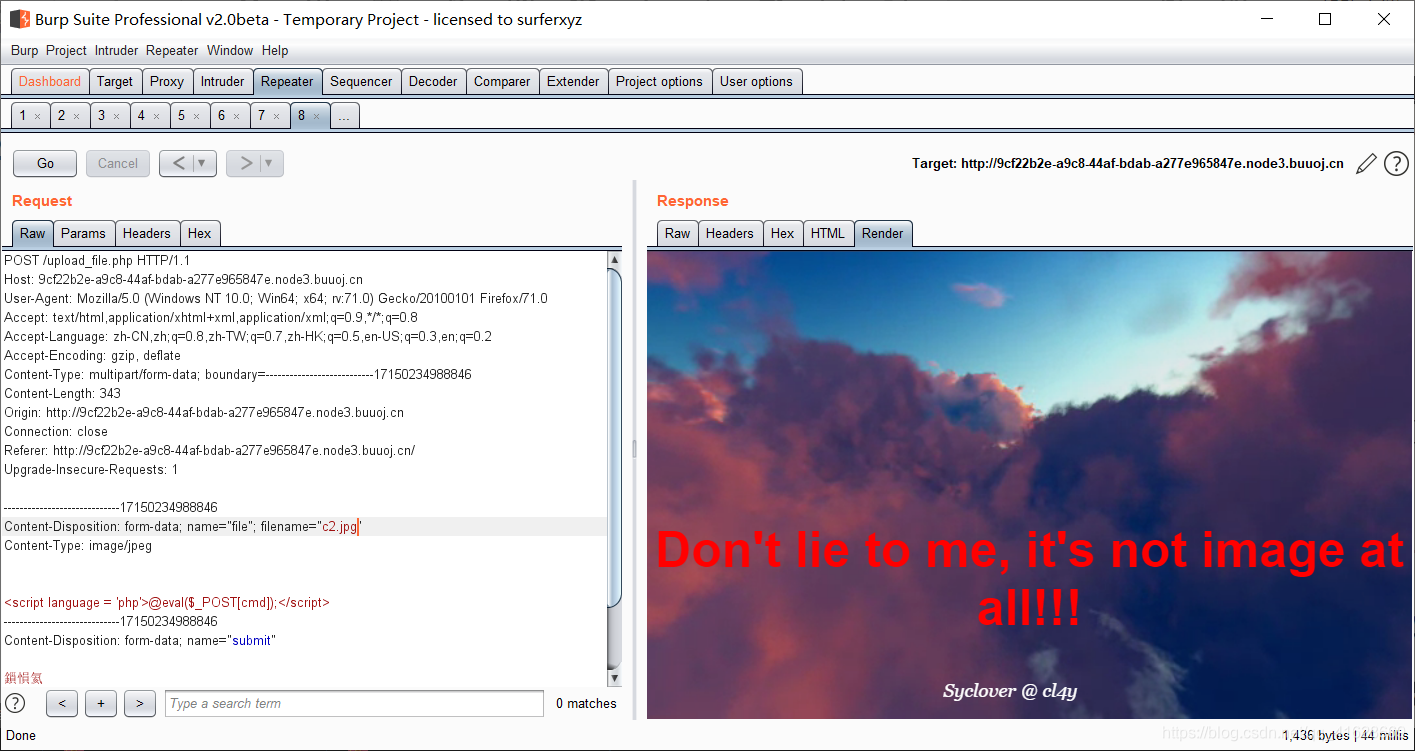The image size is (1415, 751).
Task: Select the response Headers tab
Action: [x=729, y=233]
